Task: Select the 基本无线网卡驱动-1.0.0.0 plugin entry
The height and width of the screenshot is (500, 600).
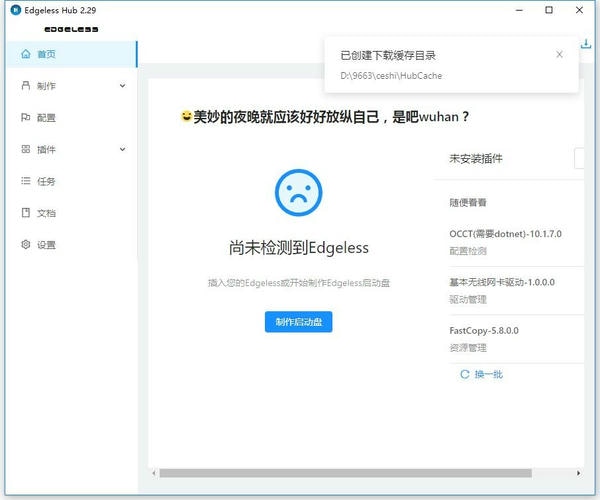Action: point(502,282)
